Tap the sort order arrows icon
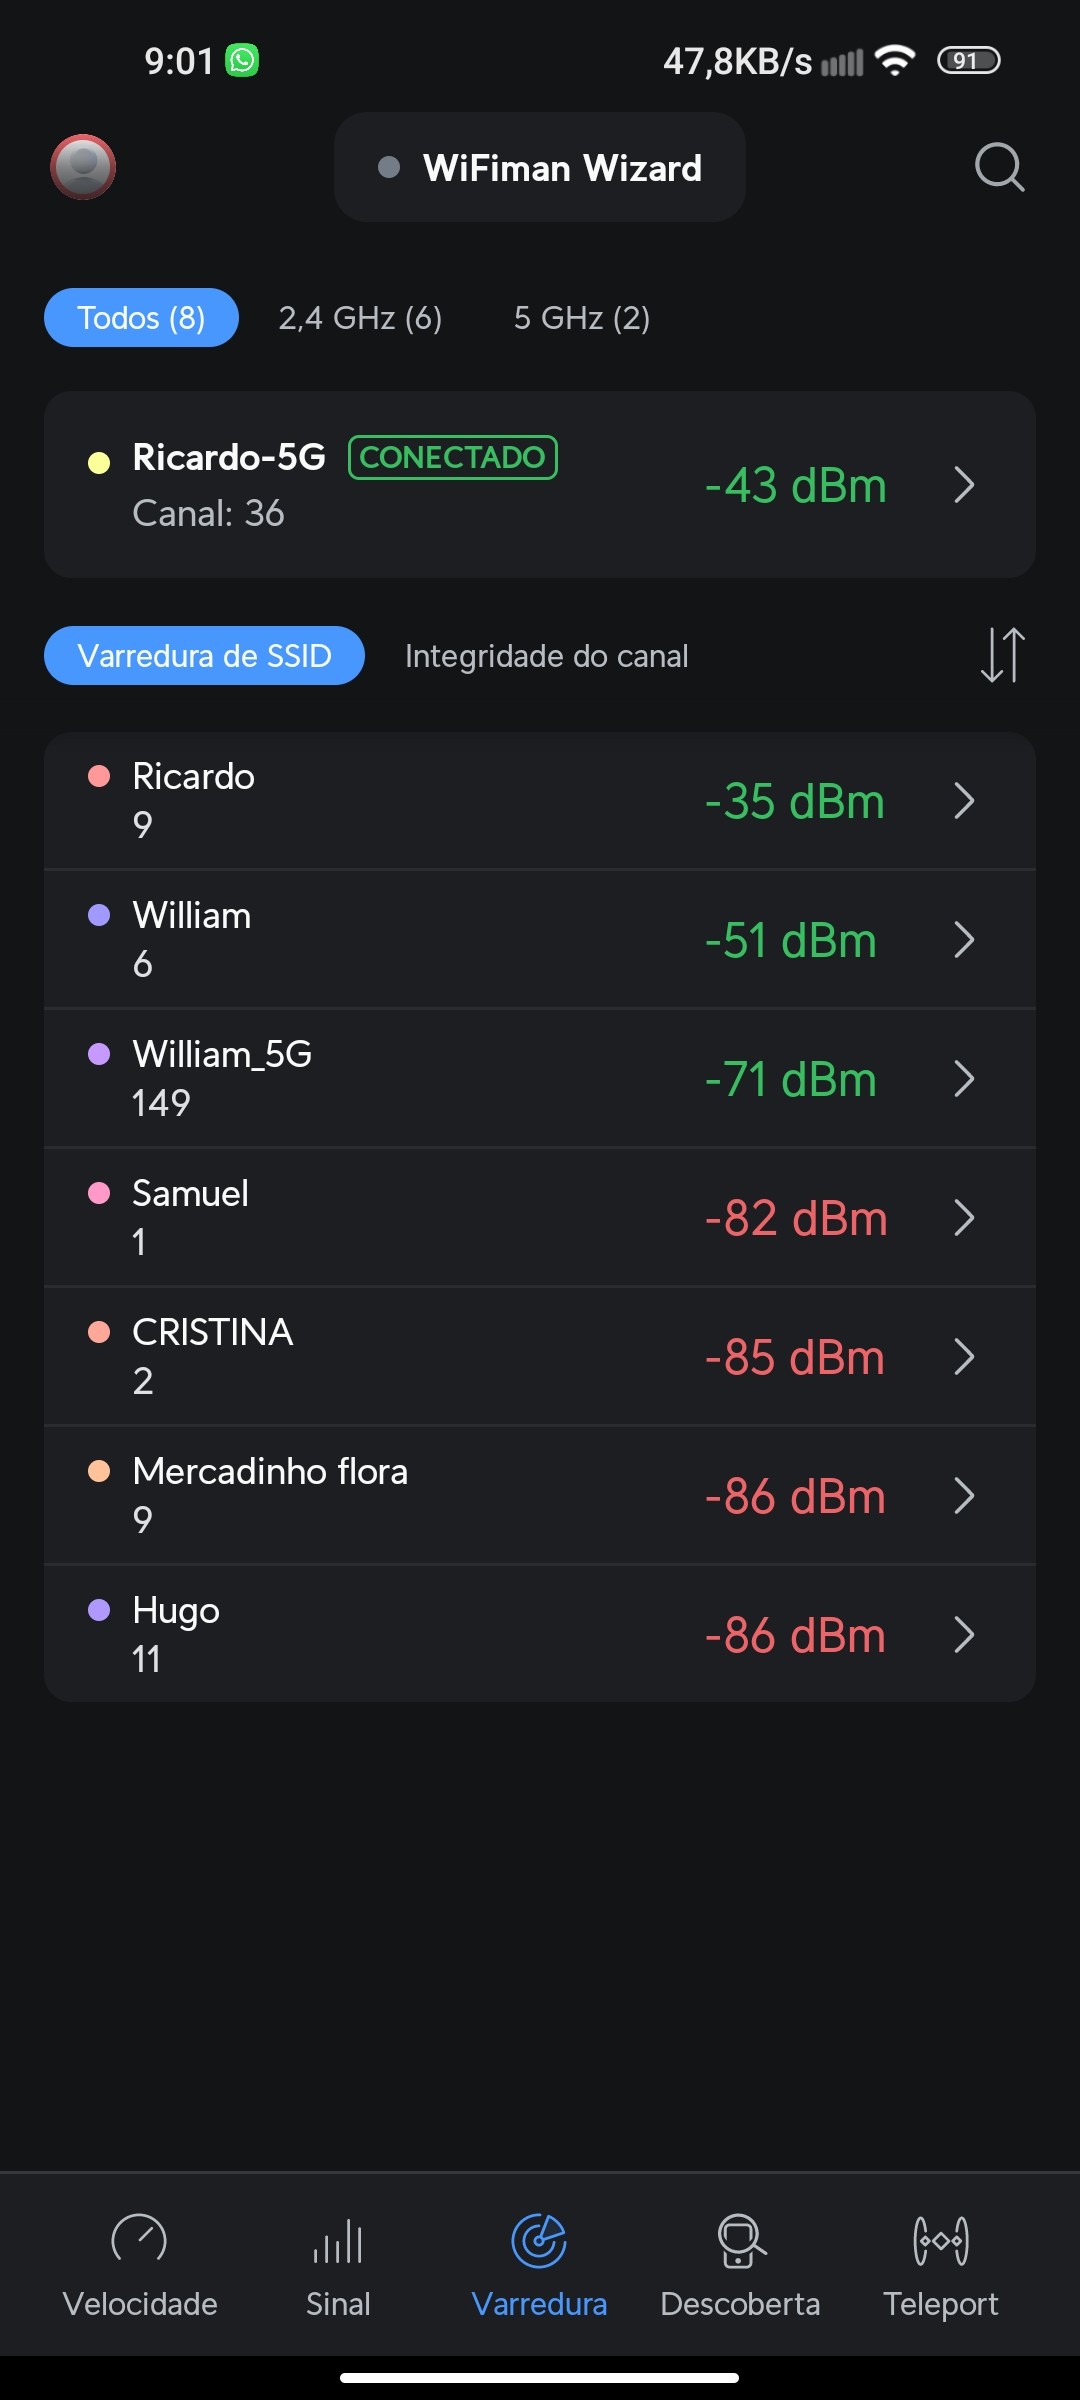This screenshot has width=1080, height=2400. pos(1002,655)
